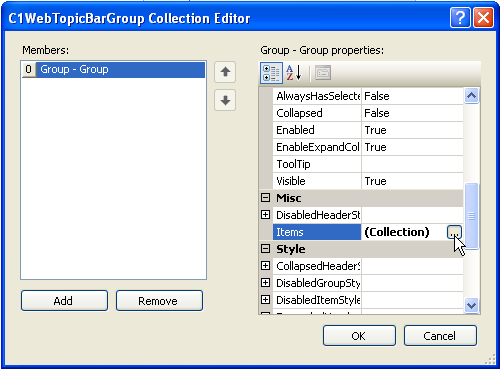The image size is (500, 370).
Task: Collapse the Style category
Action: coord(265,249)
